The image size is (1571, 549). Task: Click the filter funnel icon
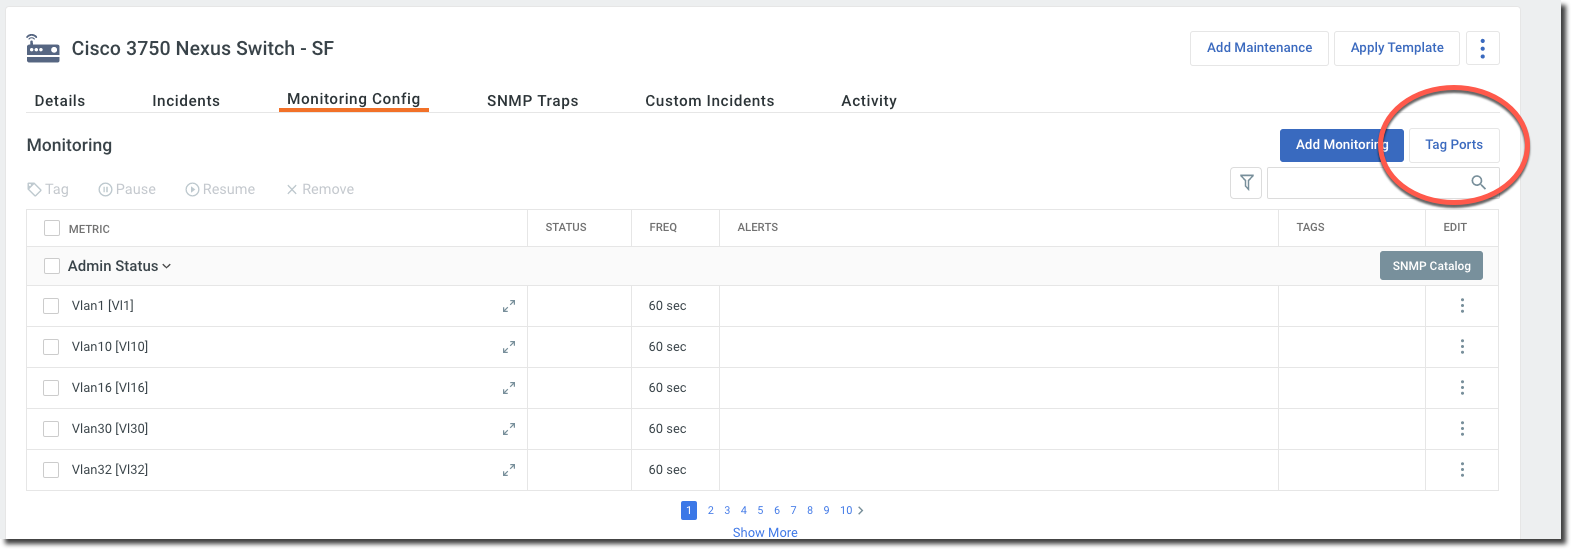click(x=1246, y=182)
